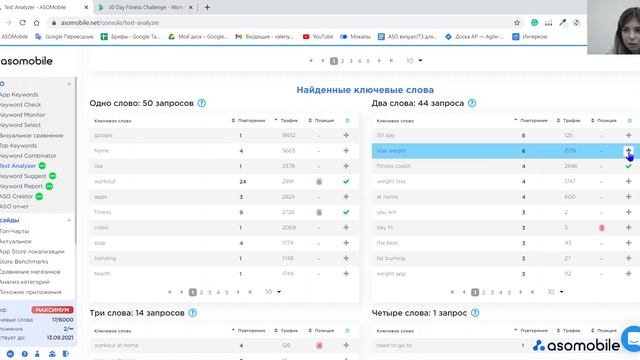
Task: Add 'at home' phrase via plus icon
Action: pos(629,197)
